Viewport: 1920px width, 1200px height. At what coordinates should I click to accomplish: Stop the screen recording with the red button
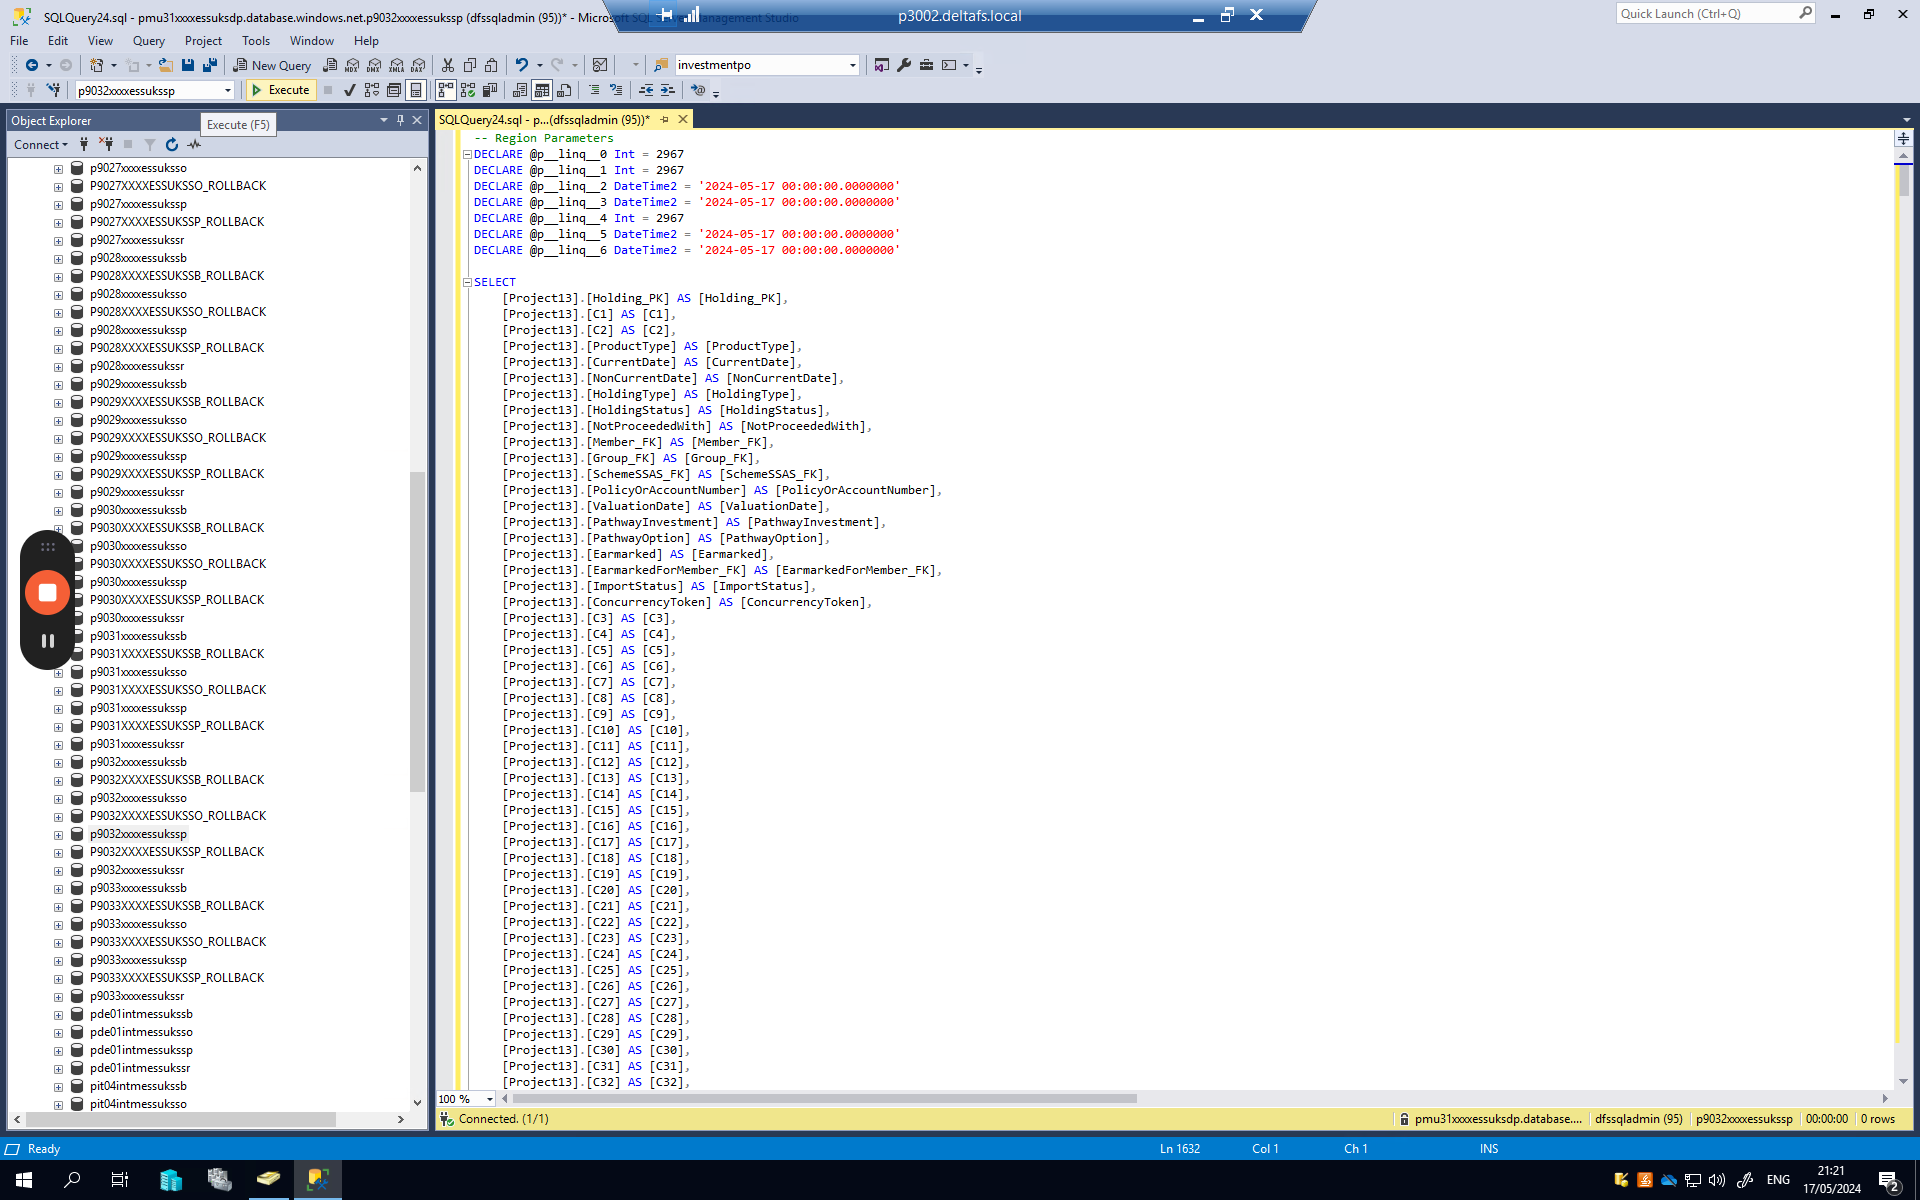47,592
